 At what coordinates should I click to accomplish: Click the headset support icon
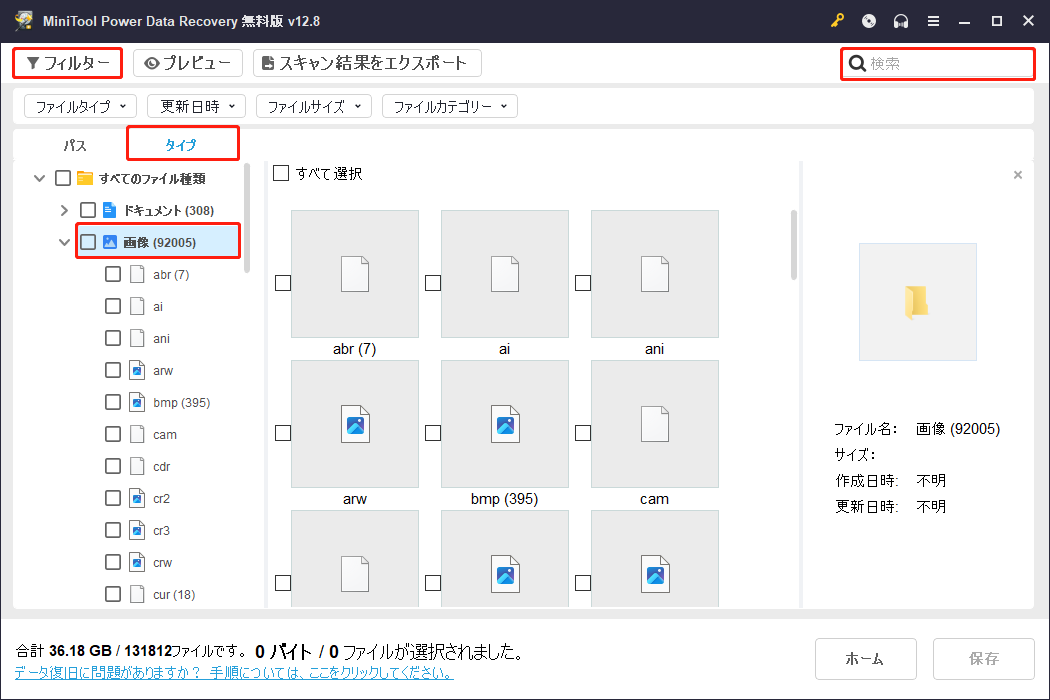coord(901,20)
